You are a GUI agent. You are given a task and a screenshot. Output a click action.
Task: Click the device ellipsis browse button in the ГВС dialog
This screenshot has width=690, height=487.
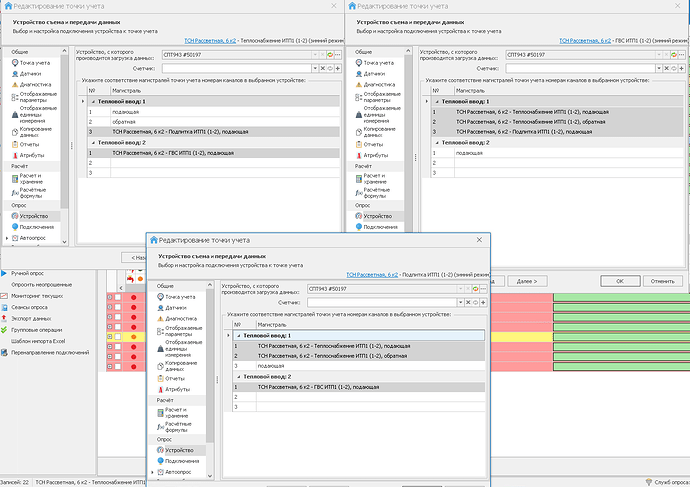pos(682,55)
